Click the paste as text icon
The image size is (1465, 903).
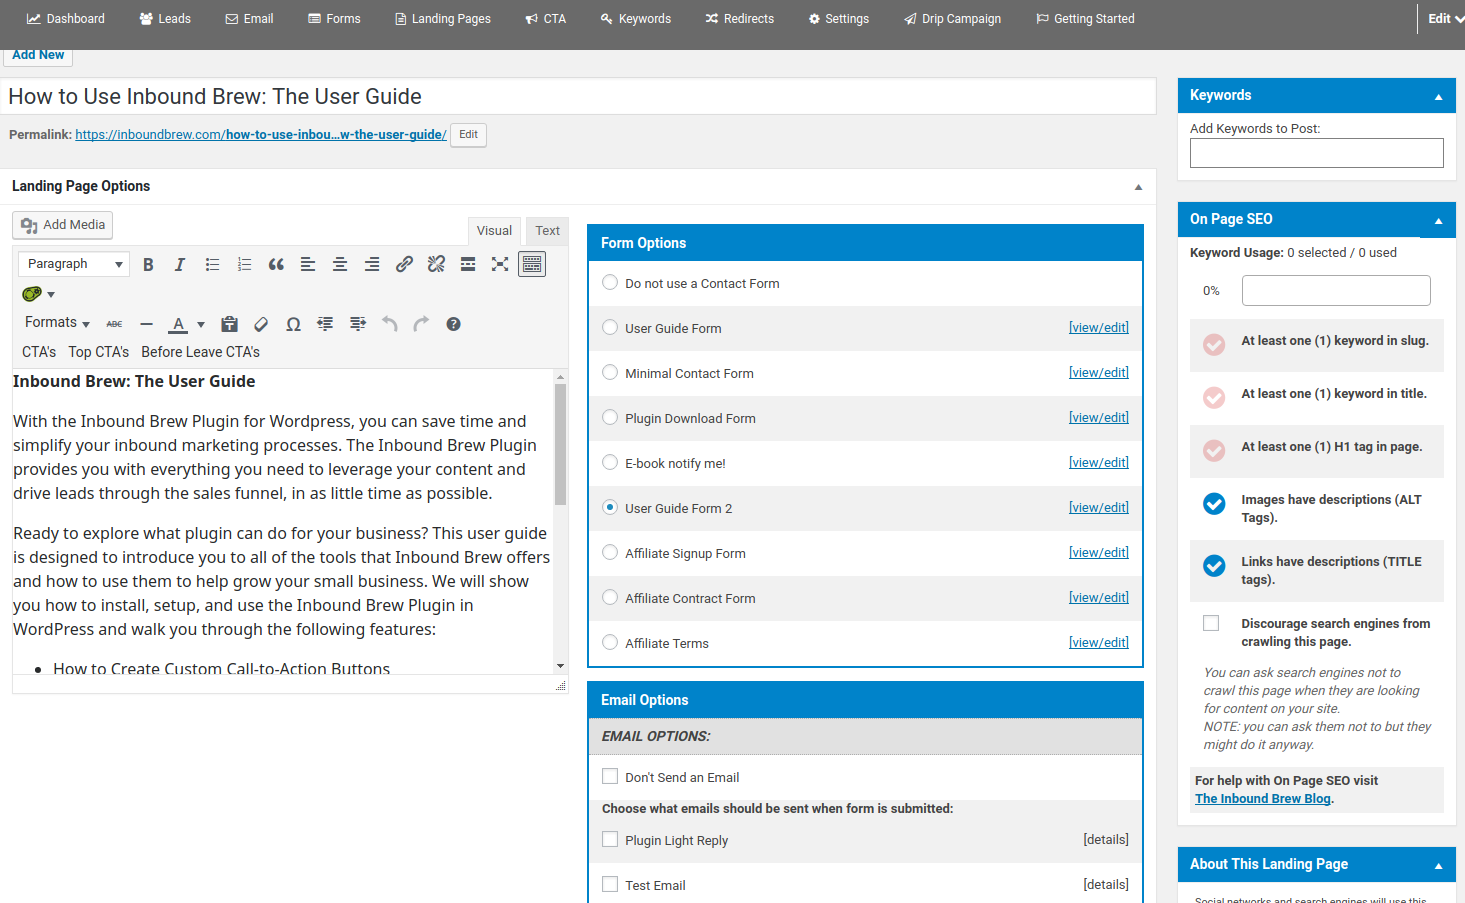[229, 324]
